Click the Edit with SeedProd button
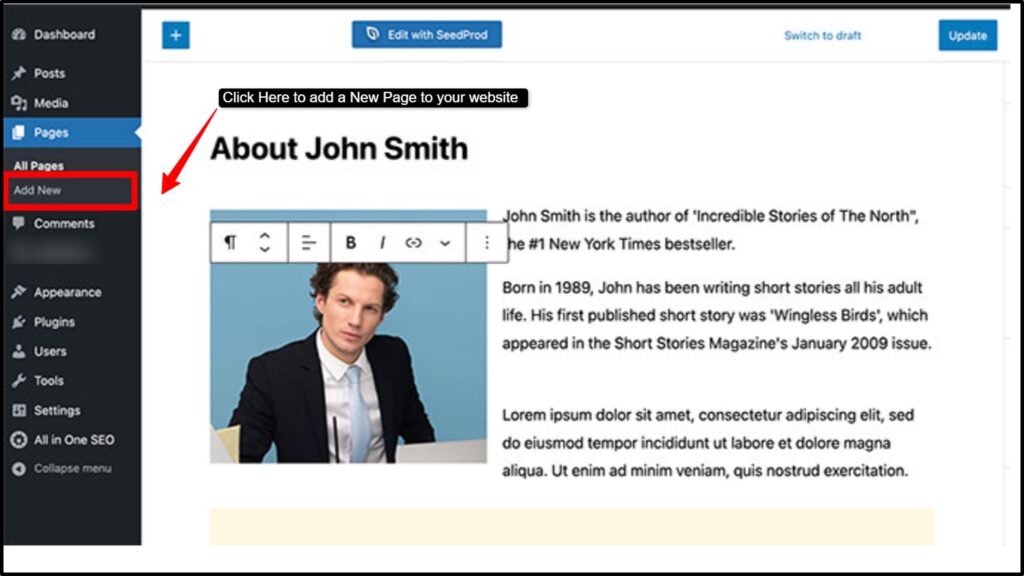The image size is (1024, 576). click(427, 35)
